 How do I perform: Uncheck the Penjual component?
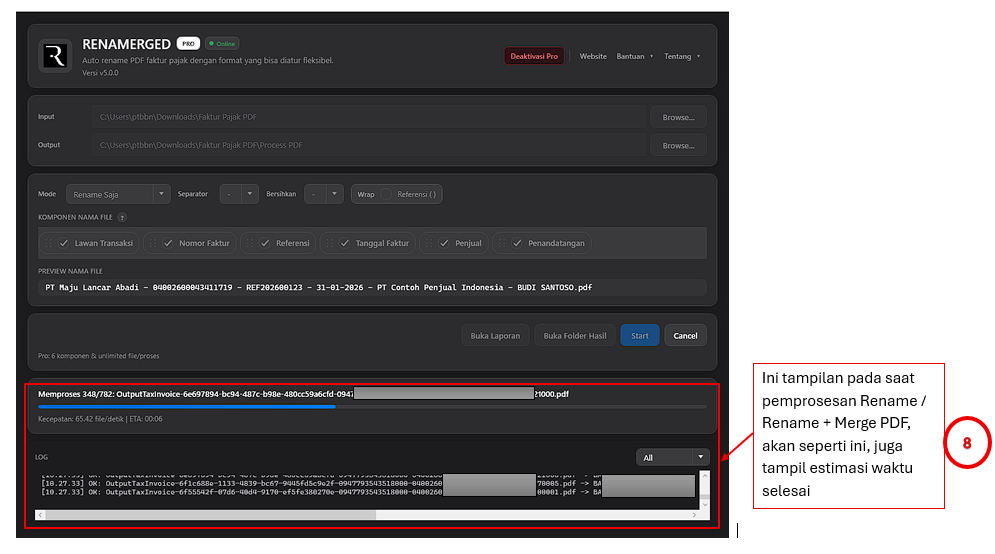click(444, 243)
